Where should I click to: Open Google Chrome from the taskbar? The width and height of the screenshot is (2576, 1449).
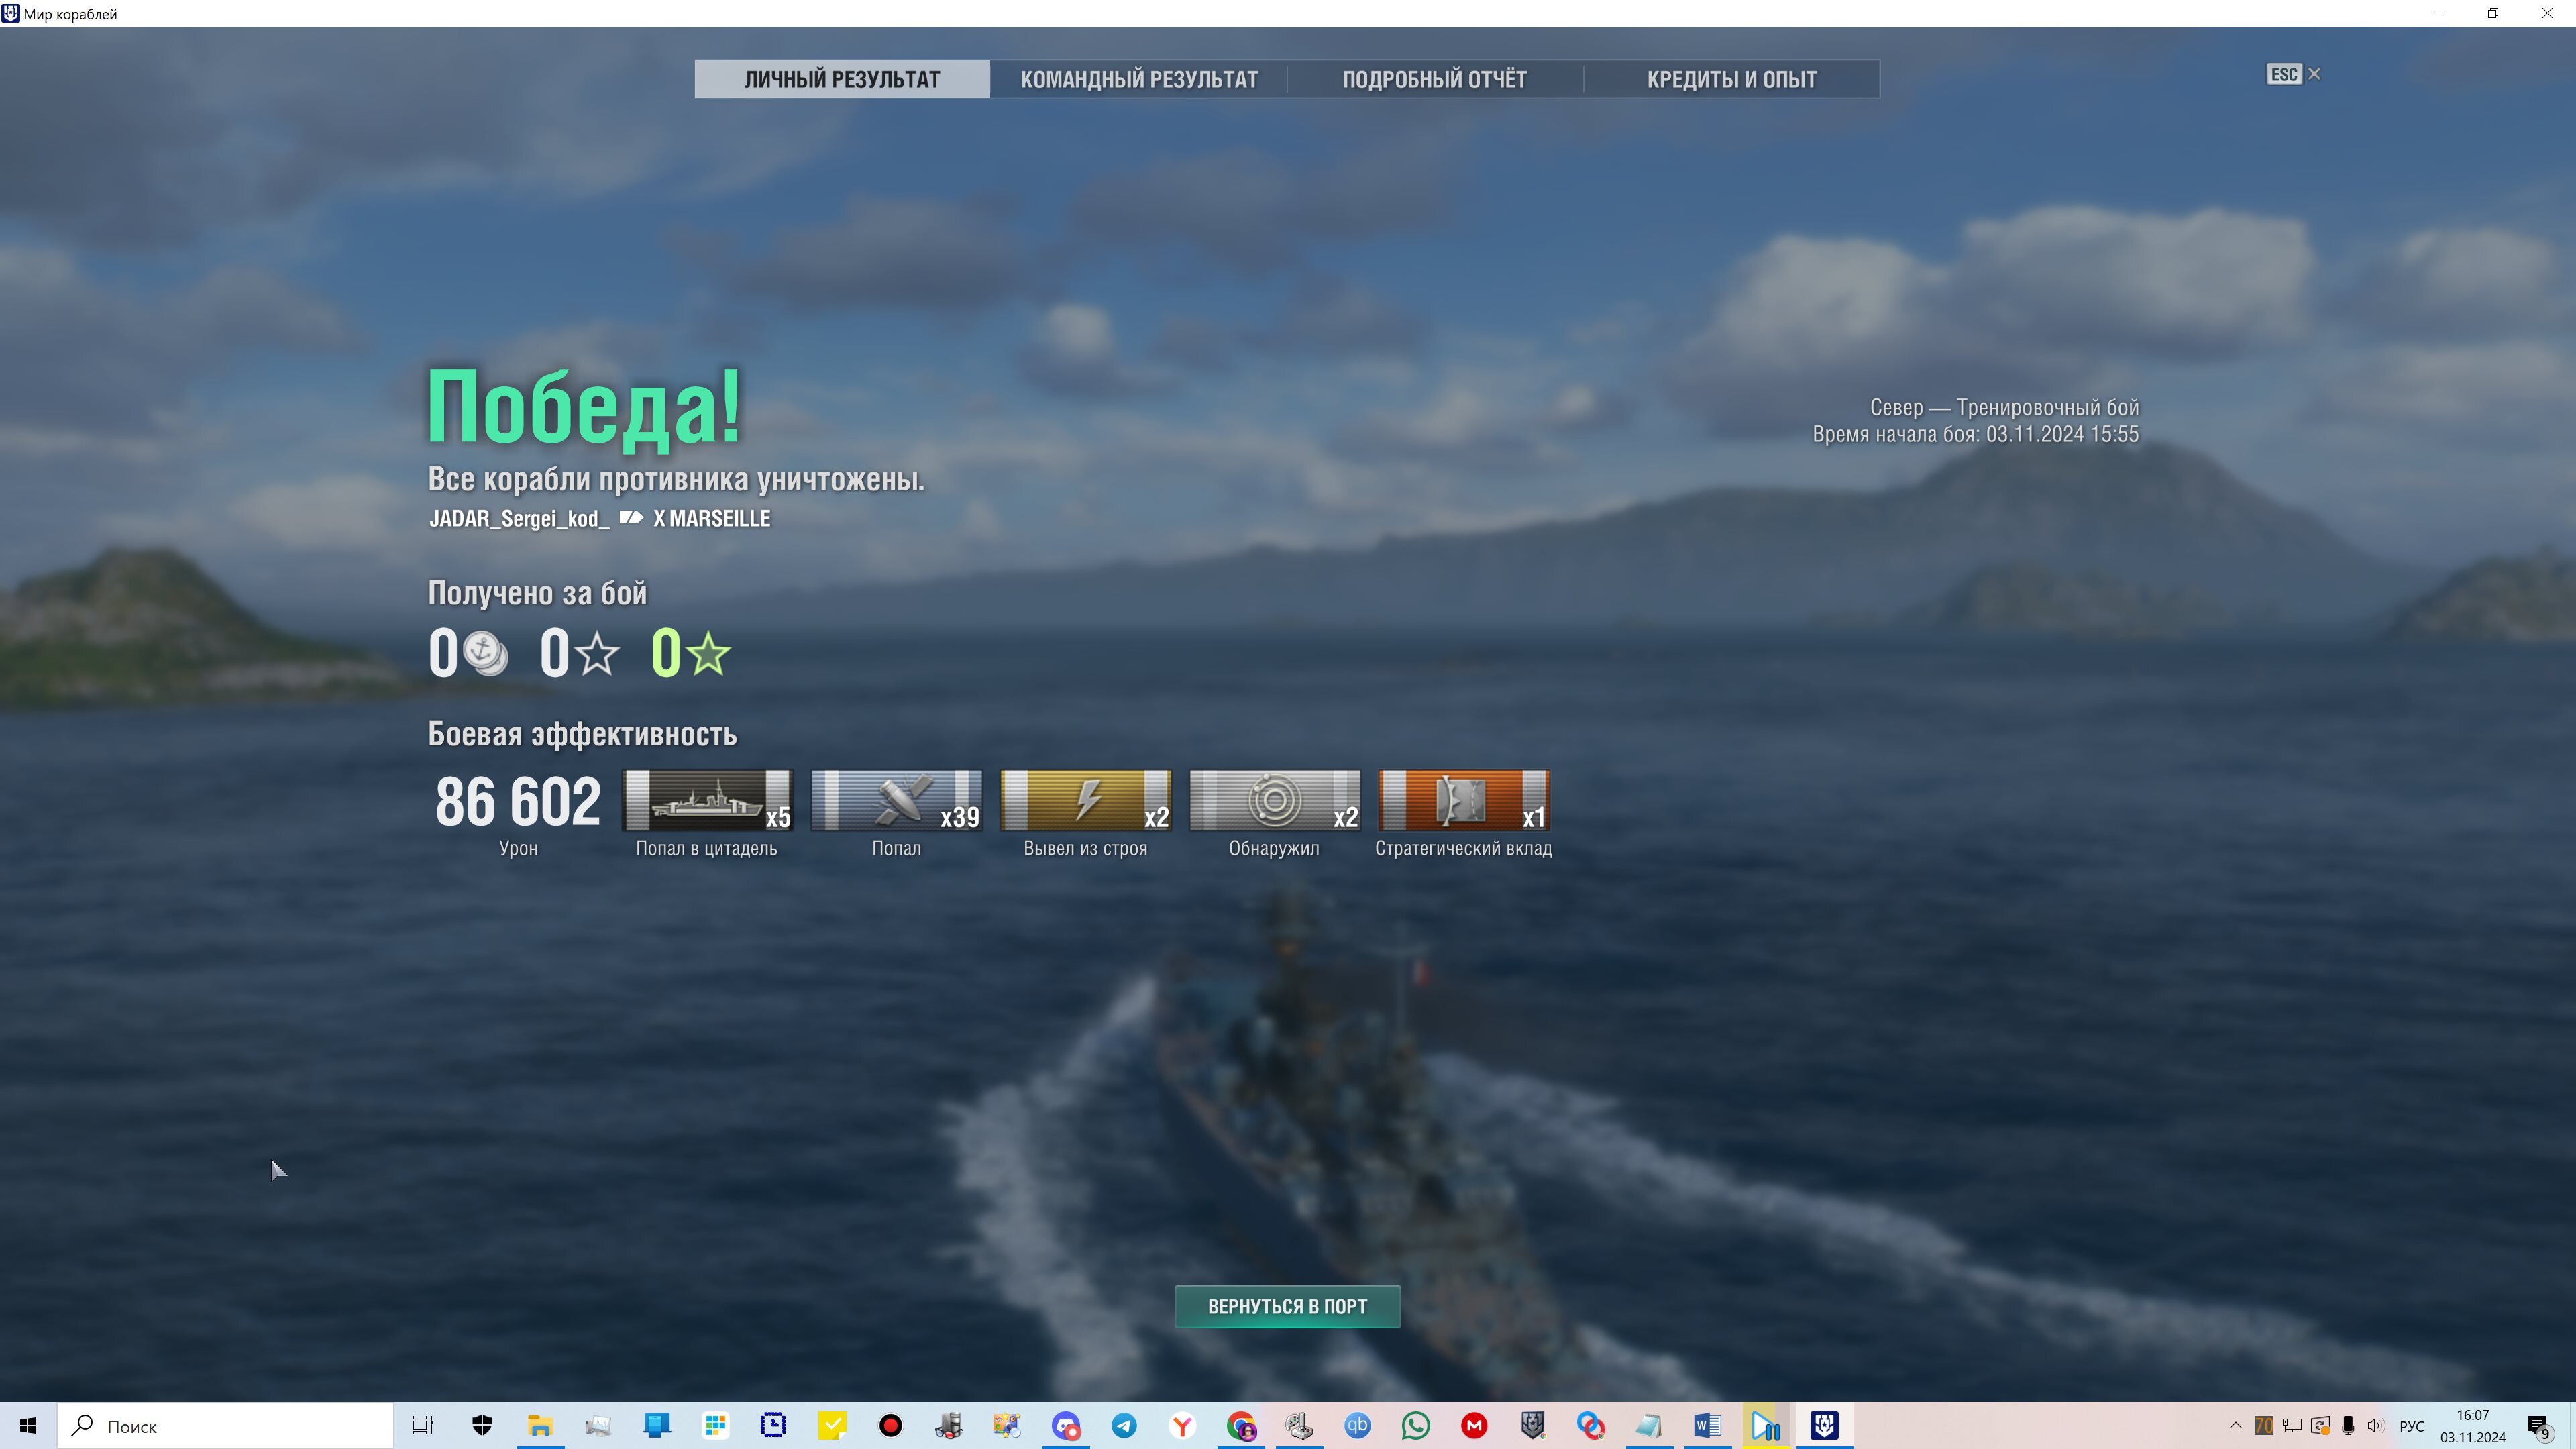1241,1426
